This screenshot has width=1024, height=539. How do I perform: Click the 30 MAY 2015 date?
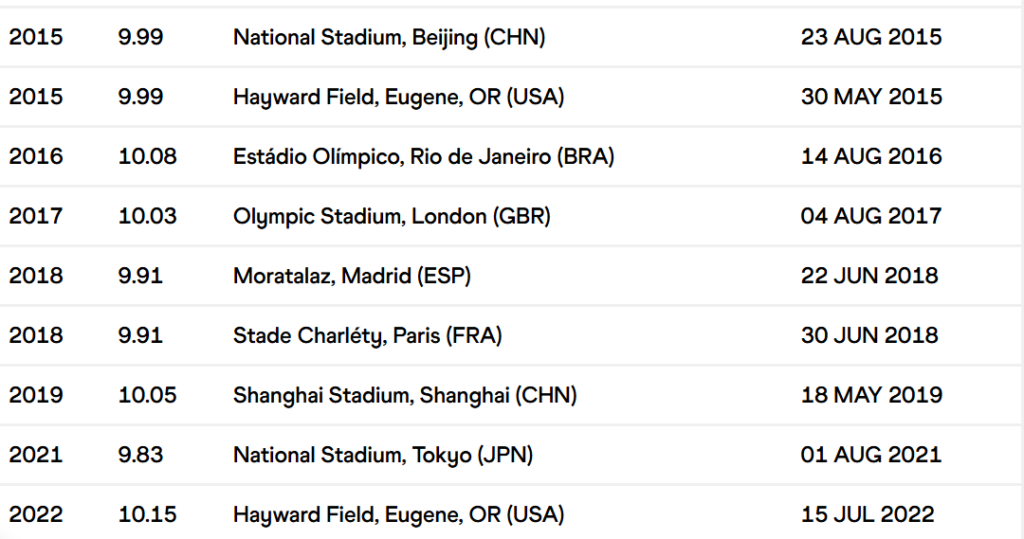[x=871, y=97]
